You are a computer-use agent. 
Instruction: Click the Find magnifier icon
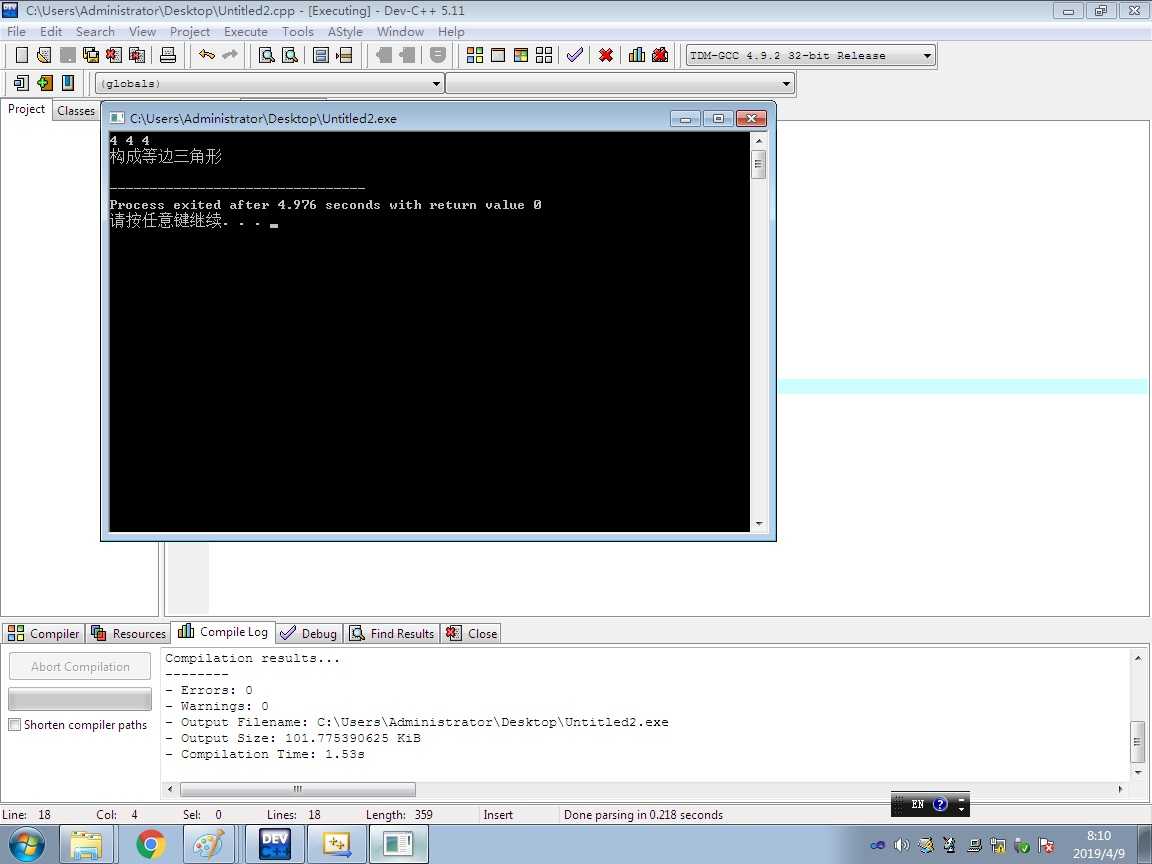[x=267, y=55]
